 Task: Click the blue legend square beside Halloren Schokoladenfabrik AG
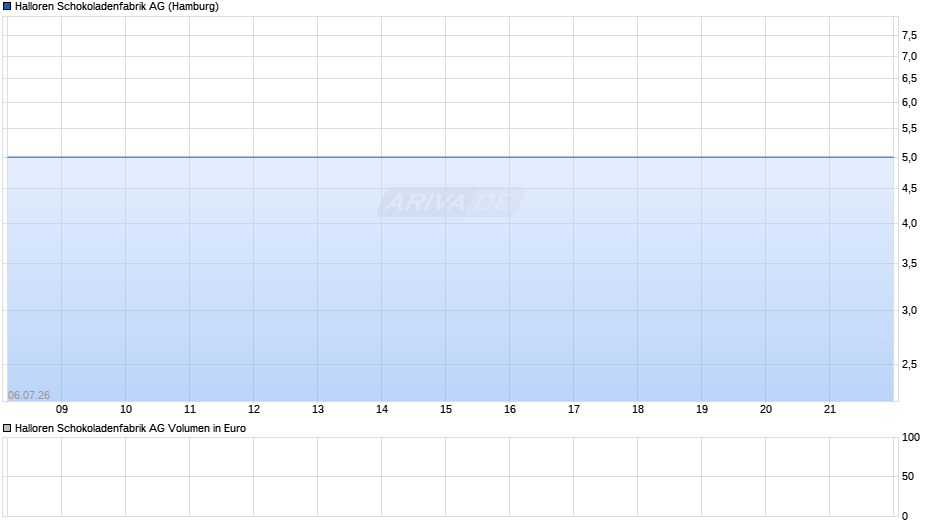pyautogui.click(x=7, y=7)
